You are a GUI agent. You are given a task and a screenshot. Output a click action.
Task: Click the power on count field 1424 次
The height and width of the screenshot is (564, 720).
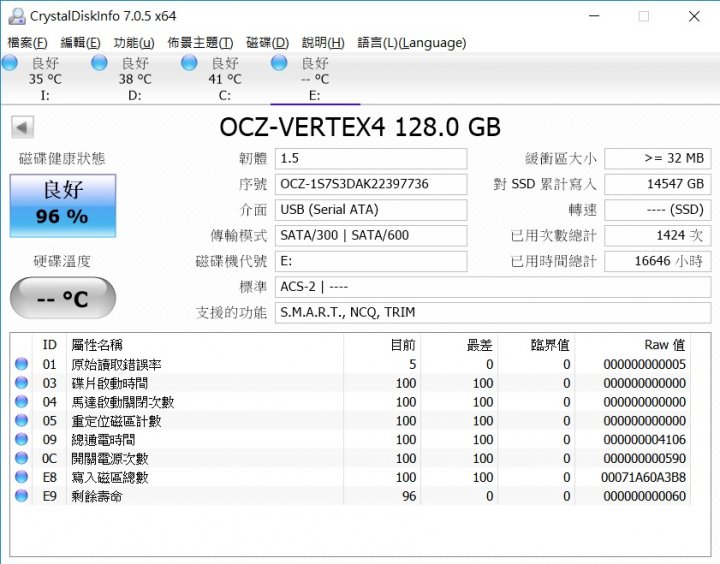[x=658, y=236]
